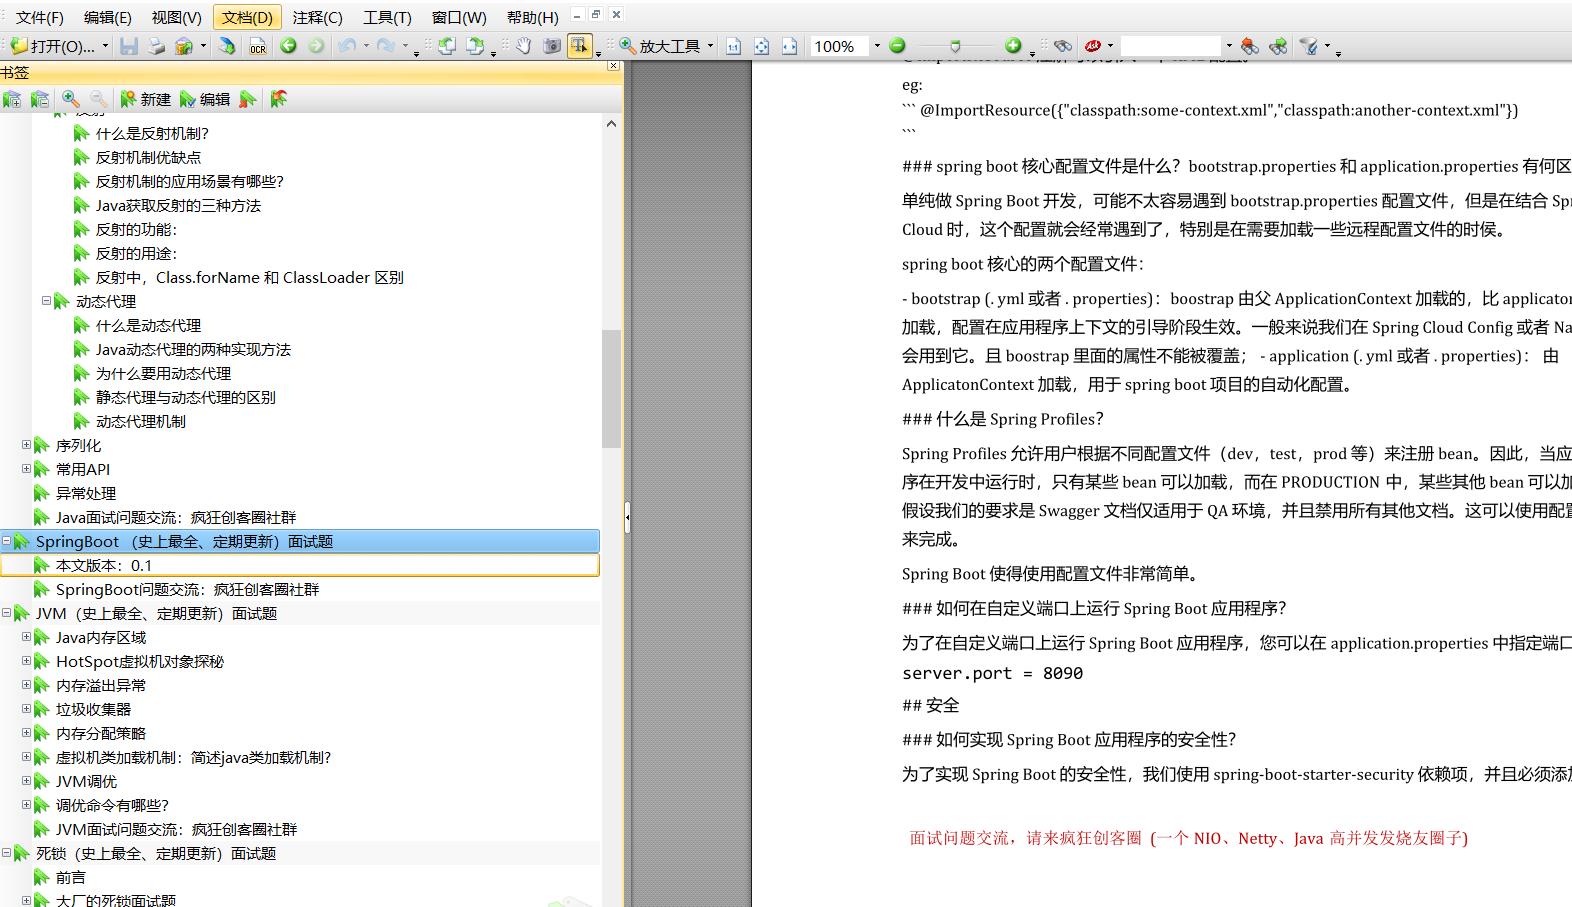Open the 文件(F) menu
The height and width of the screenshot is (907, 1572).
point(39,17)
